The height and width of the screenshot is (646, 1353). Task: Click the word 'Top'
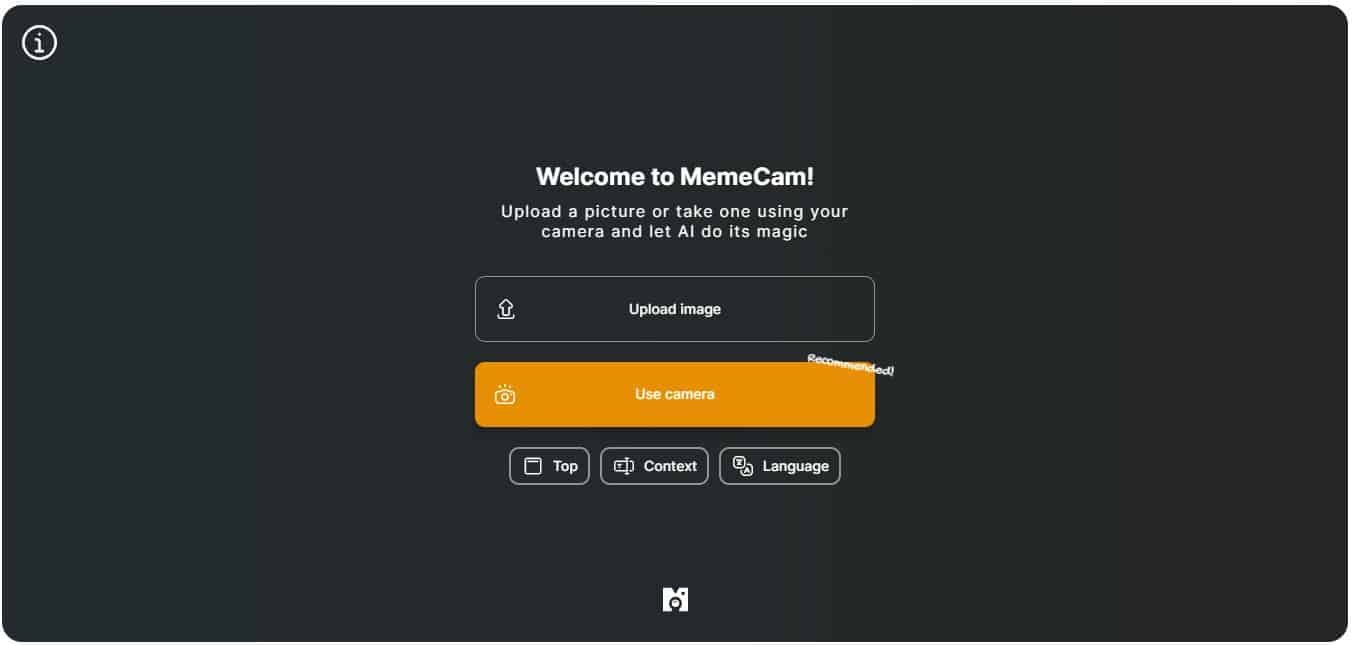[565, 466]
